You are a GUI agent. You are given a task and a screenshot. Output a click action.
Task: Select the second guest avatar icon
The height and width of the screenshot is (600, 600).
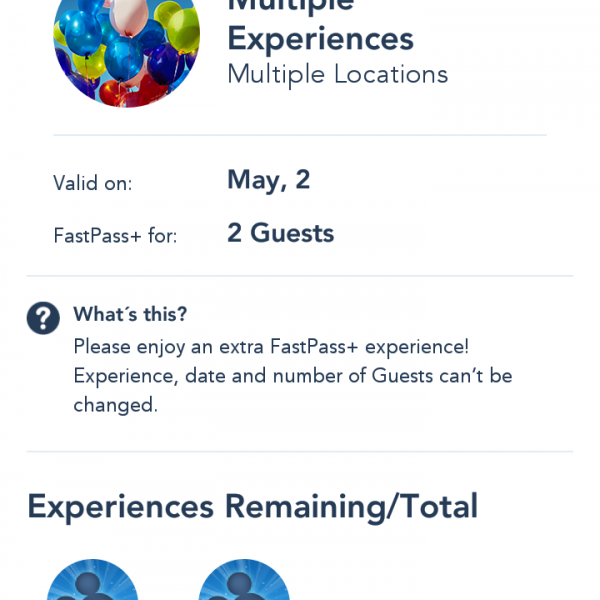[244, 579]
